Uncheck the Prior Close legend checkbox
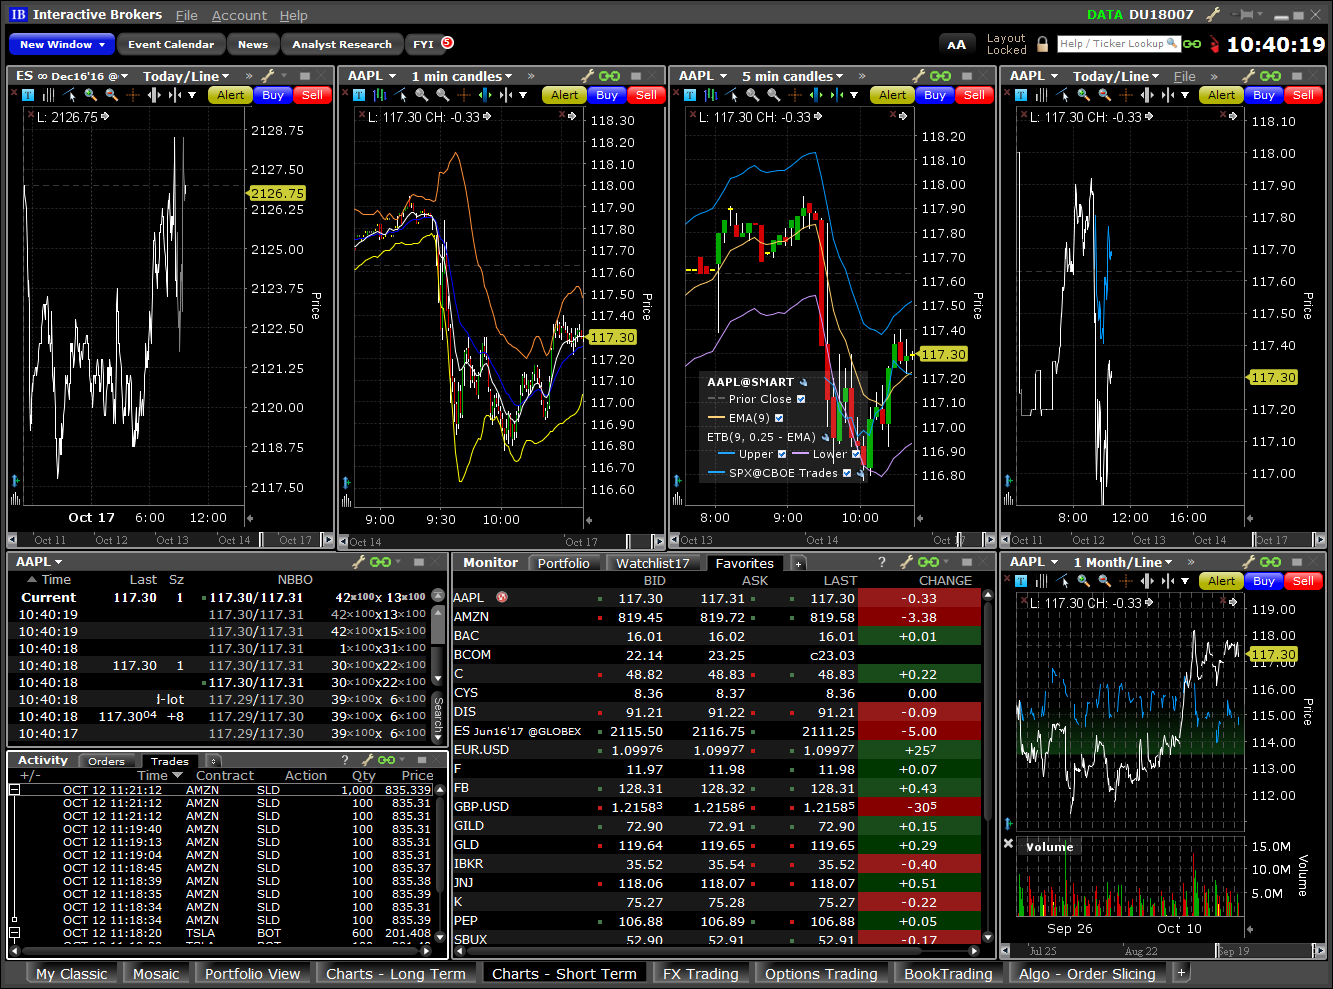 (801, 399)
